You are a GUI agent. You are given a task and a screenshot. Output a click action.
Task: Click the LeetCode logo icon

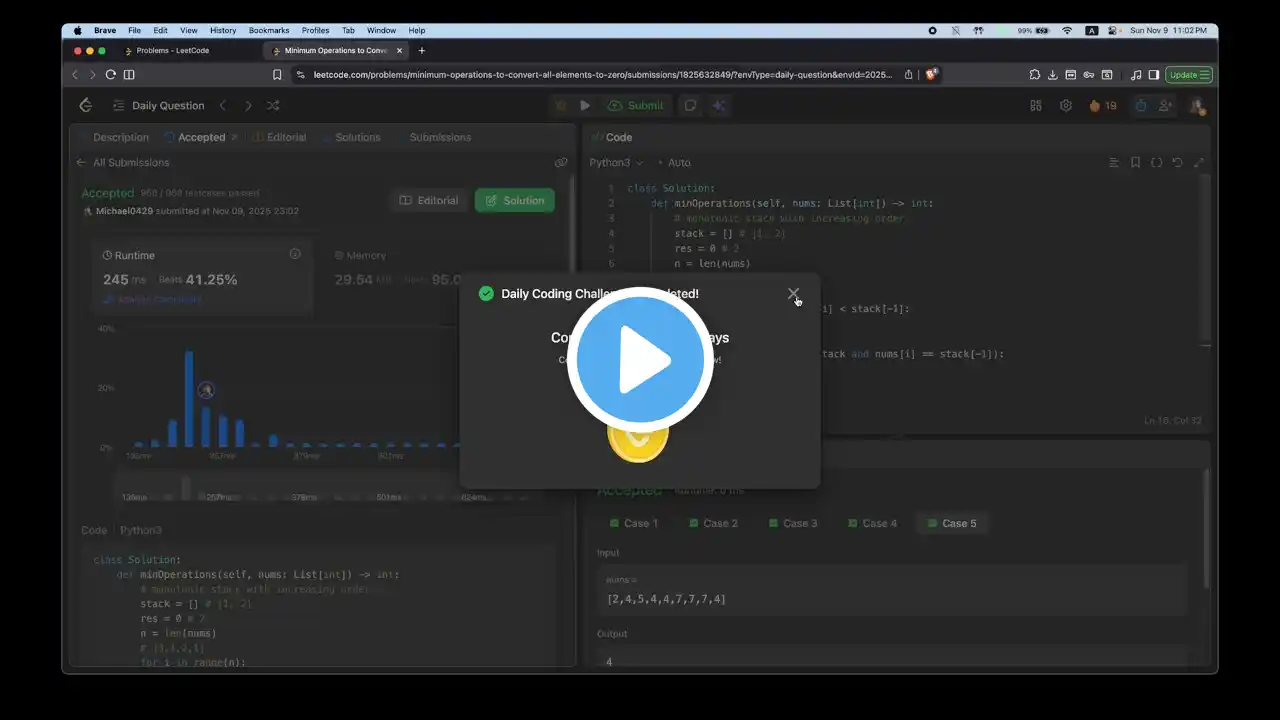[85, 105]
